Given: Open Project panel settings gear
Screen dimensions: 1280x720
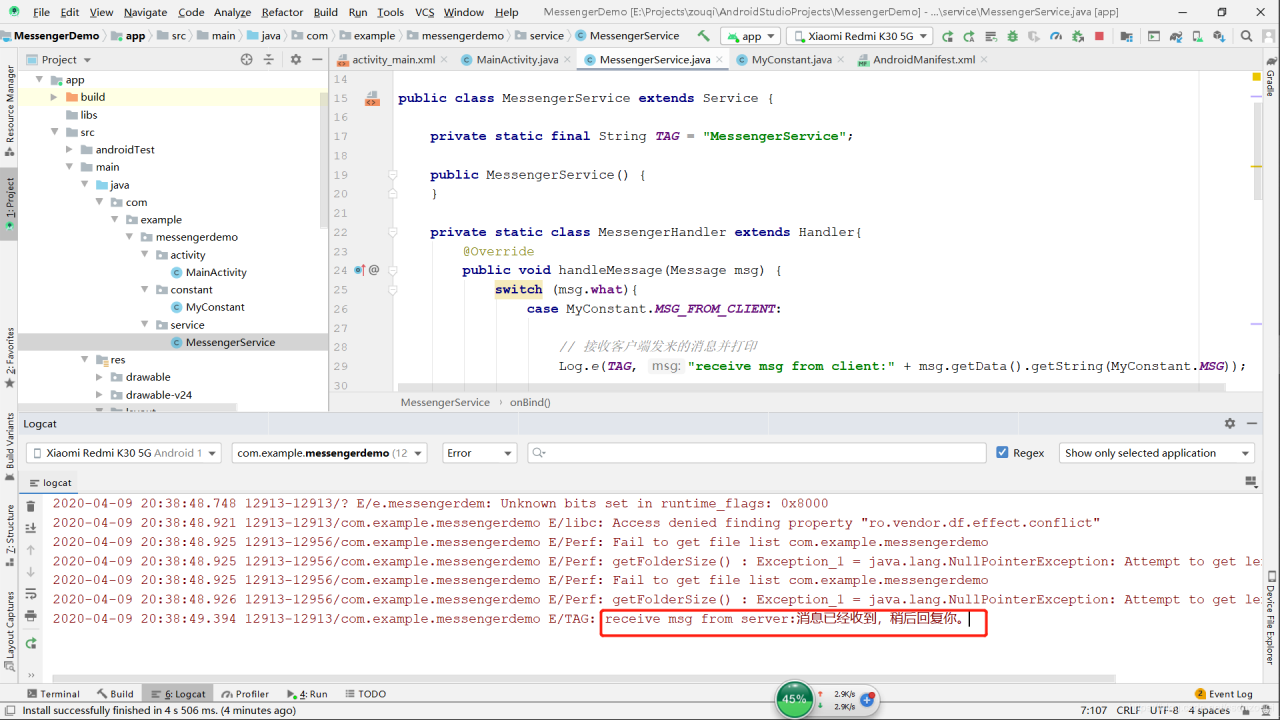Looking at the screenshot, I should (x=296, y=59).
